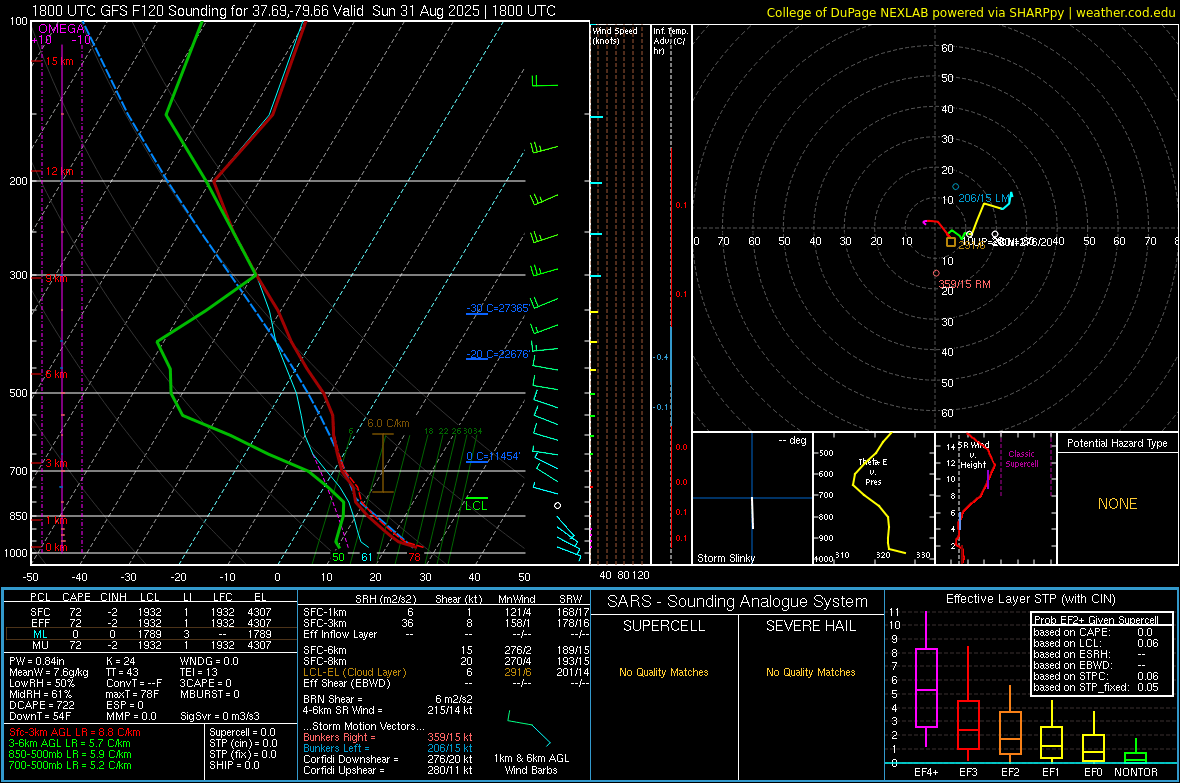Select the 359/15 RM hodograph label
Screen dimensions: 1180x783
coord(964,285)
